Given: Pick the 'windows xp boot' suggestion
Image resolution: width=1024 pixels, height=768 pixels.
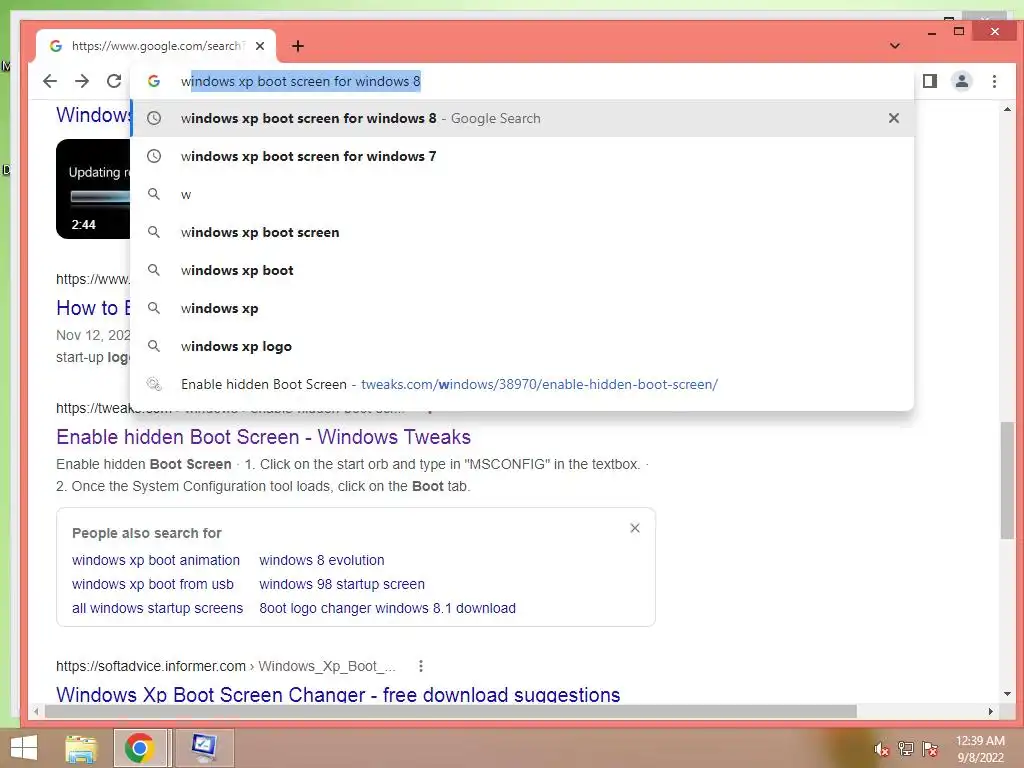Looking at the screenshot, I should click(x=522, y=270).
